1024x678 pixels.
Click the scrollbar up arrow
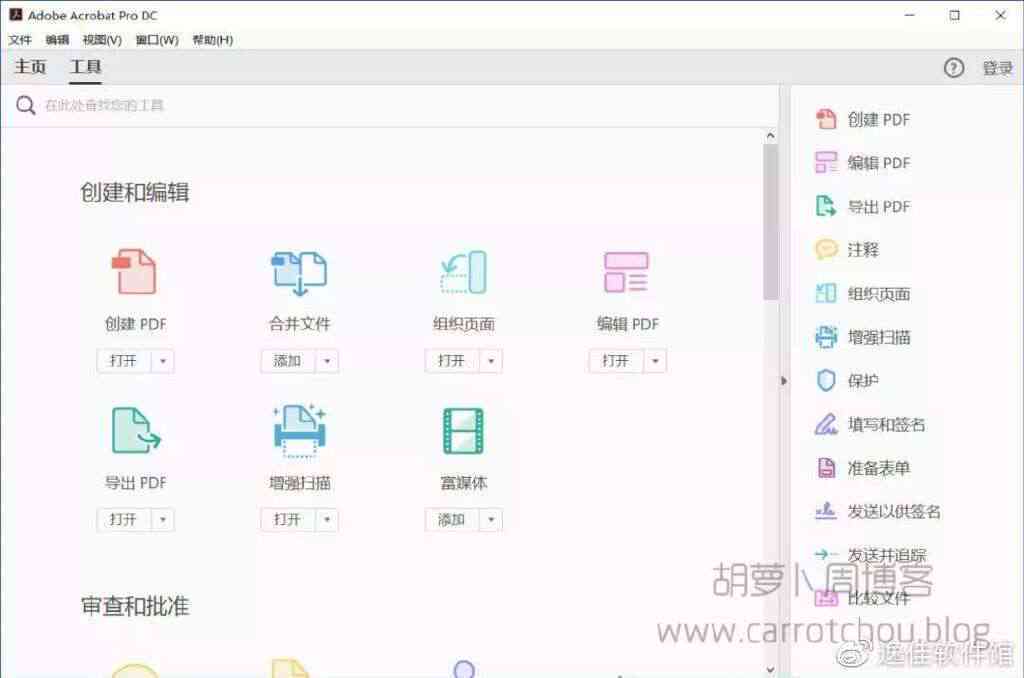click(771, 136)
